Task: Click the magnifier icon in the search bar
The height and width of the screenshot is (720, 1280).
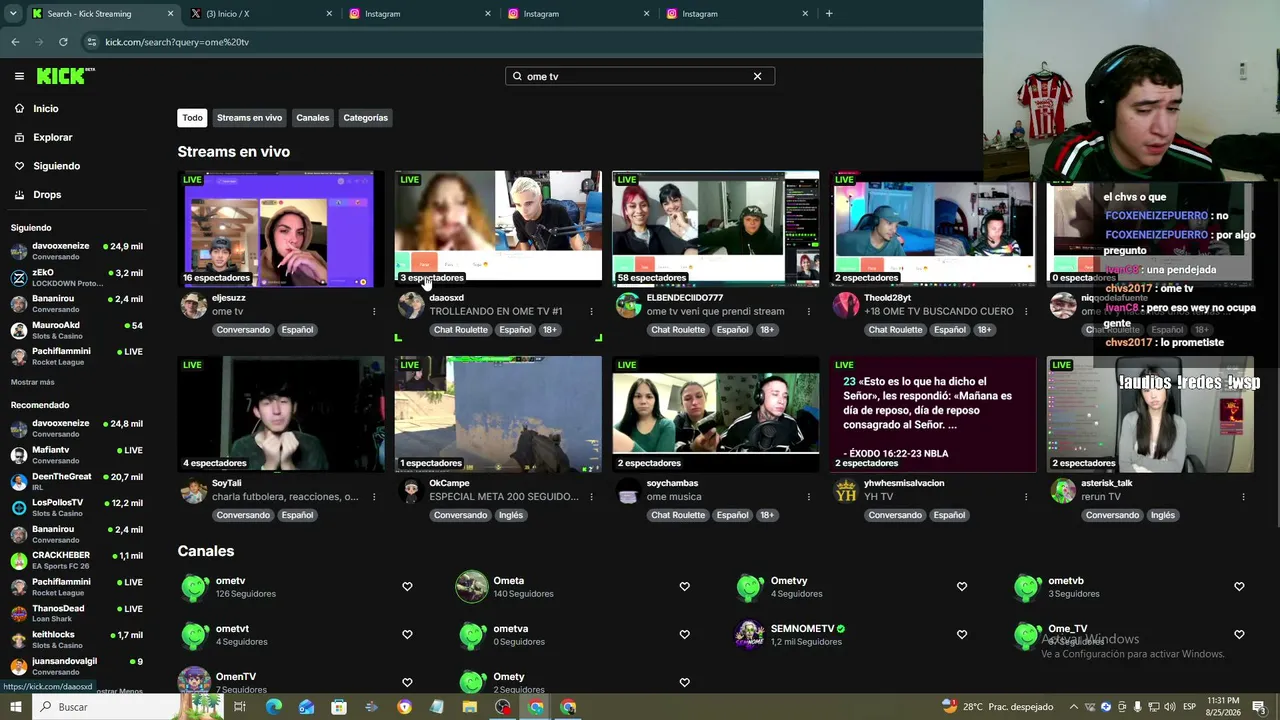Action: tap(517, 76)
